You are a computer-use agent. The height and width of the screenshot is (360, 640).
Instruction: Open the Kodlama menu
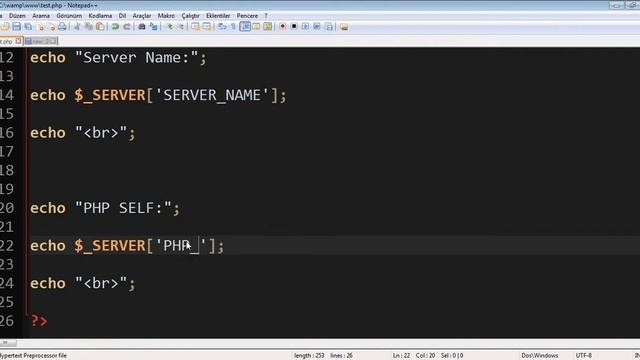[x=100, y=16]
